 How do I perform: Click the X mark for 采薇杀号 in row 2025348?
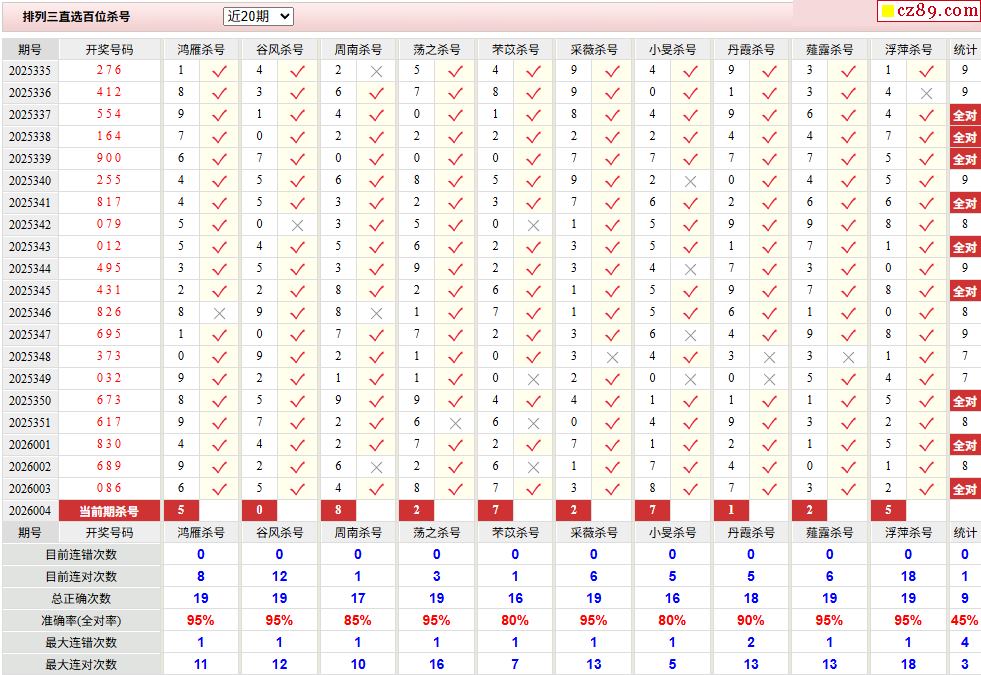coord(612,357)
